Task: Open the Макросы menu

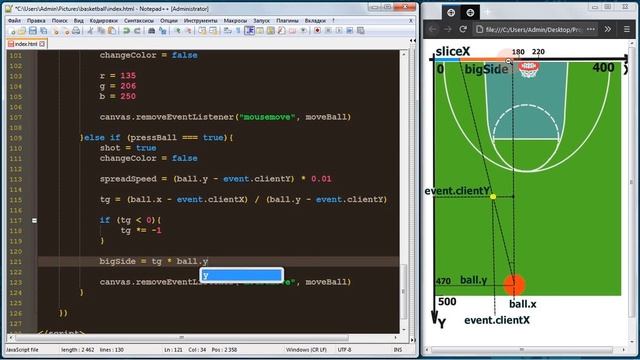Action: 235,20
